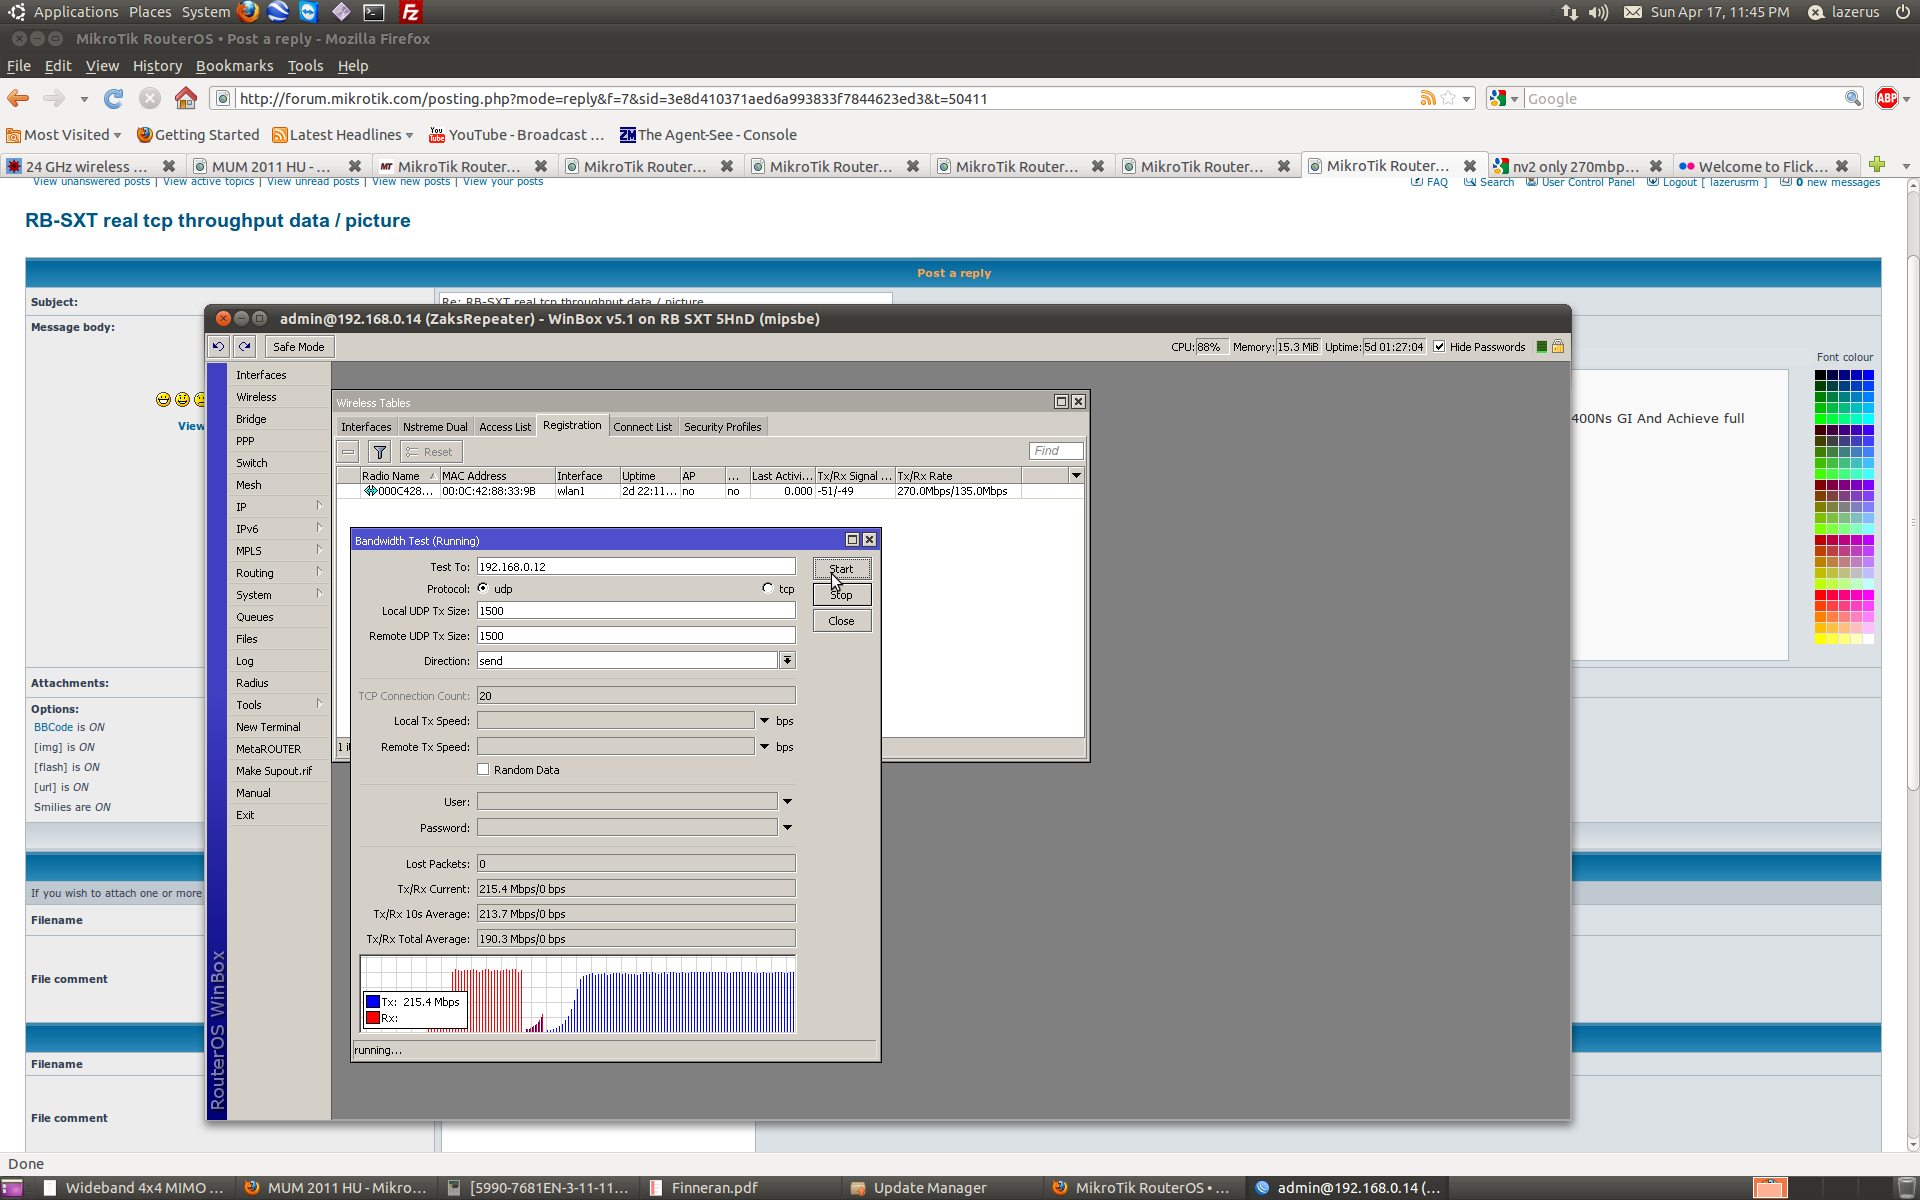
Task: Open FileZilla from the top panel
Action: point(410,12)
